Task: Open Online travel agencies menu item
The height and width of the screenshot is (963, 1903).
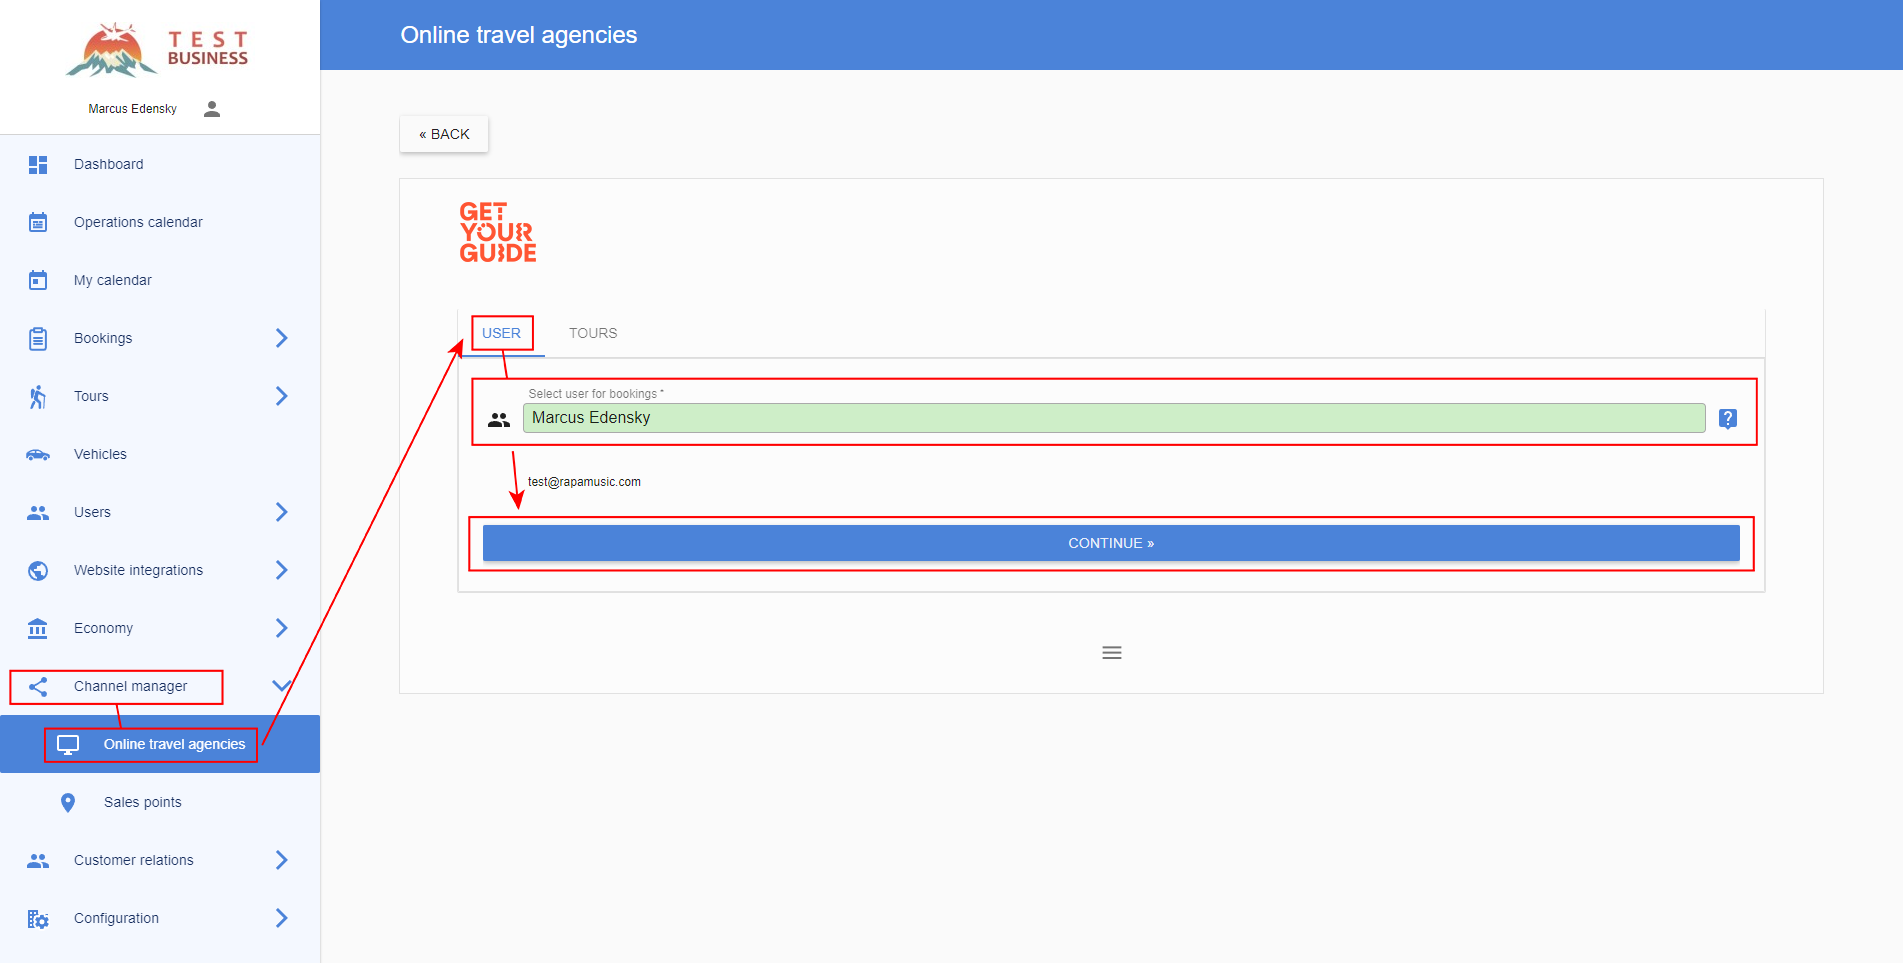Action: tap(174, 745)
